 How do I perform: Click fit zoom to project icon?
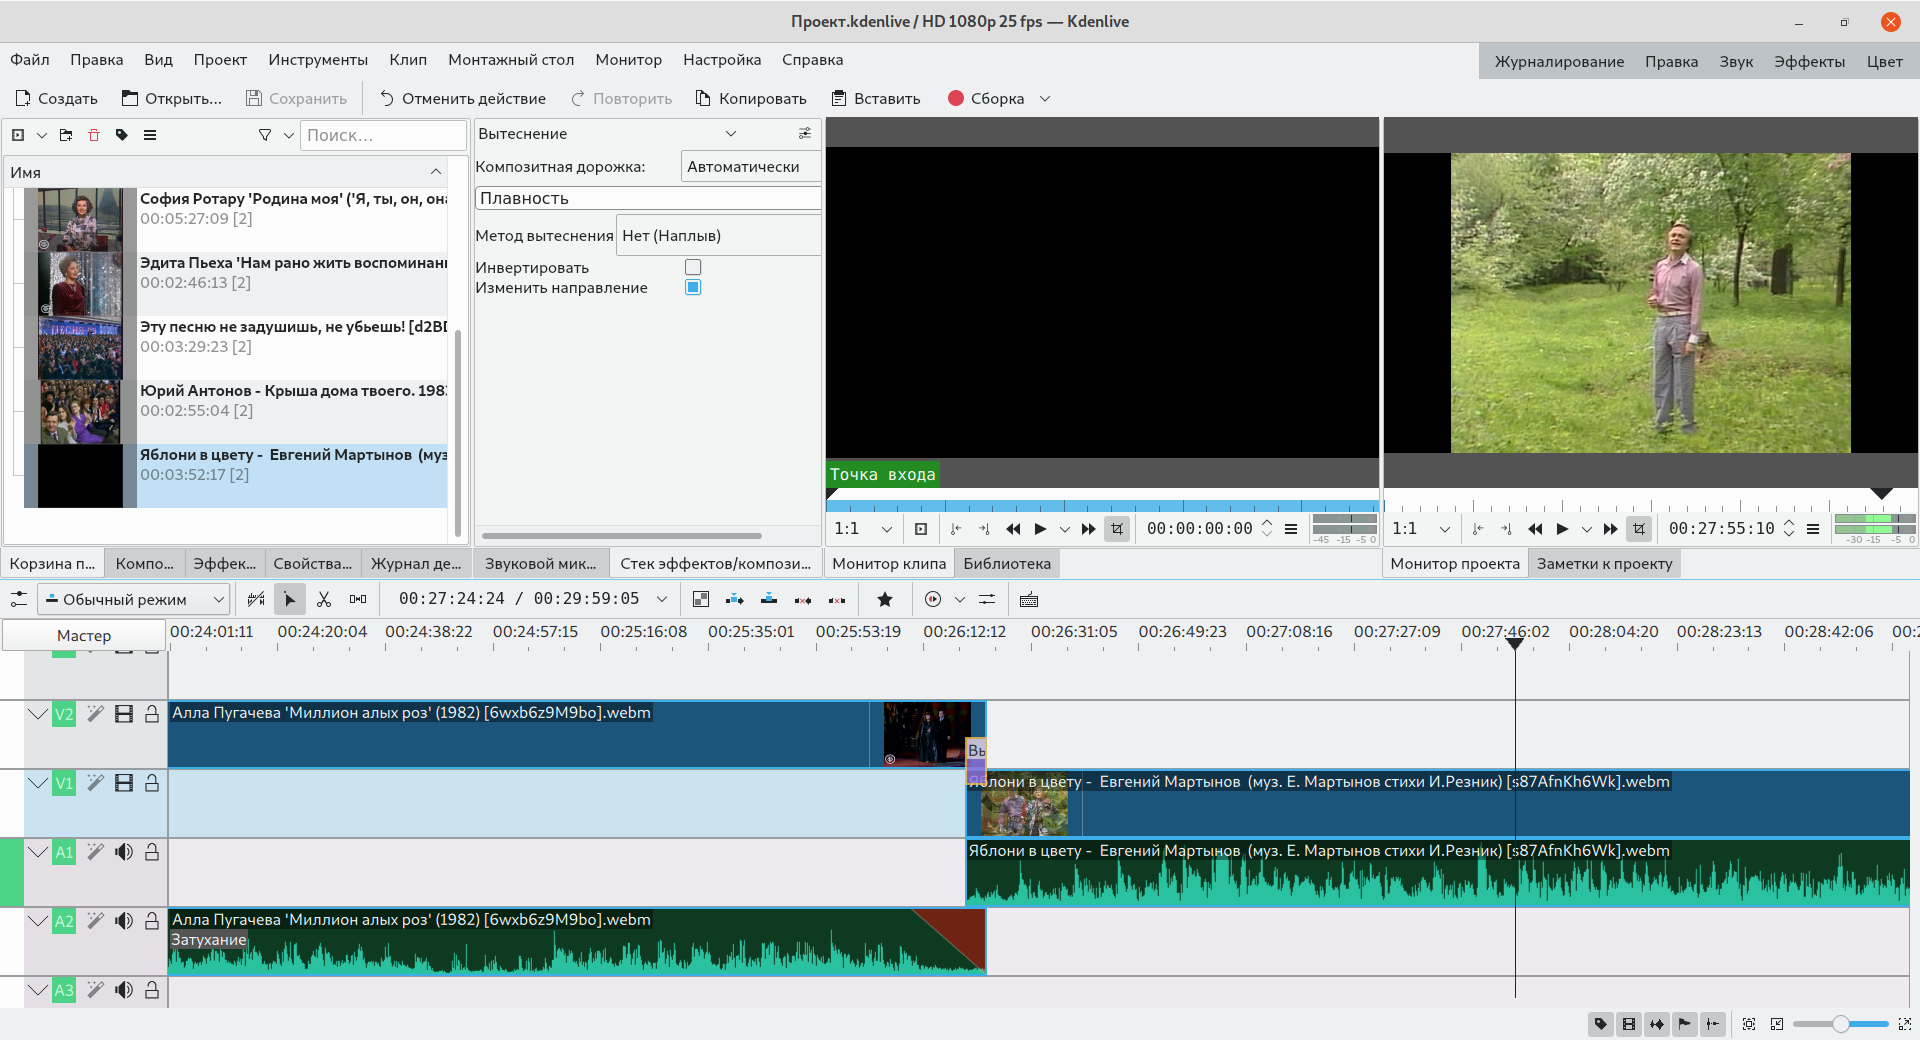click(1749, 1024)
